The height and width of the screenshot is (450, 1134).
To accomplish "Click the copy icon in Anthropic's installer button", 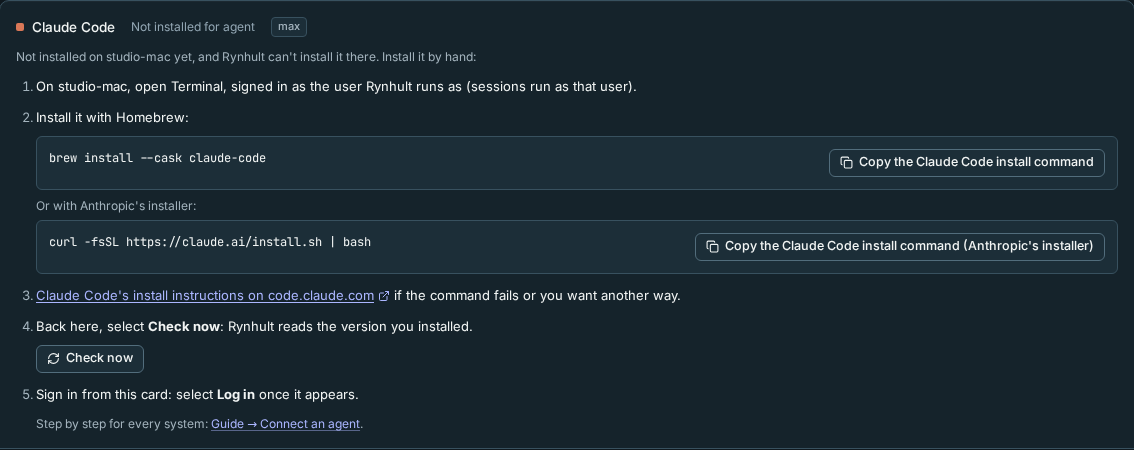I will click(x=712, y=246).
